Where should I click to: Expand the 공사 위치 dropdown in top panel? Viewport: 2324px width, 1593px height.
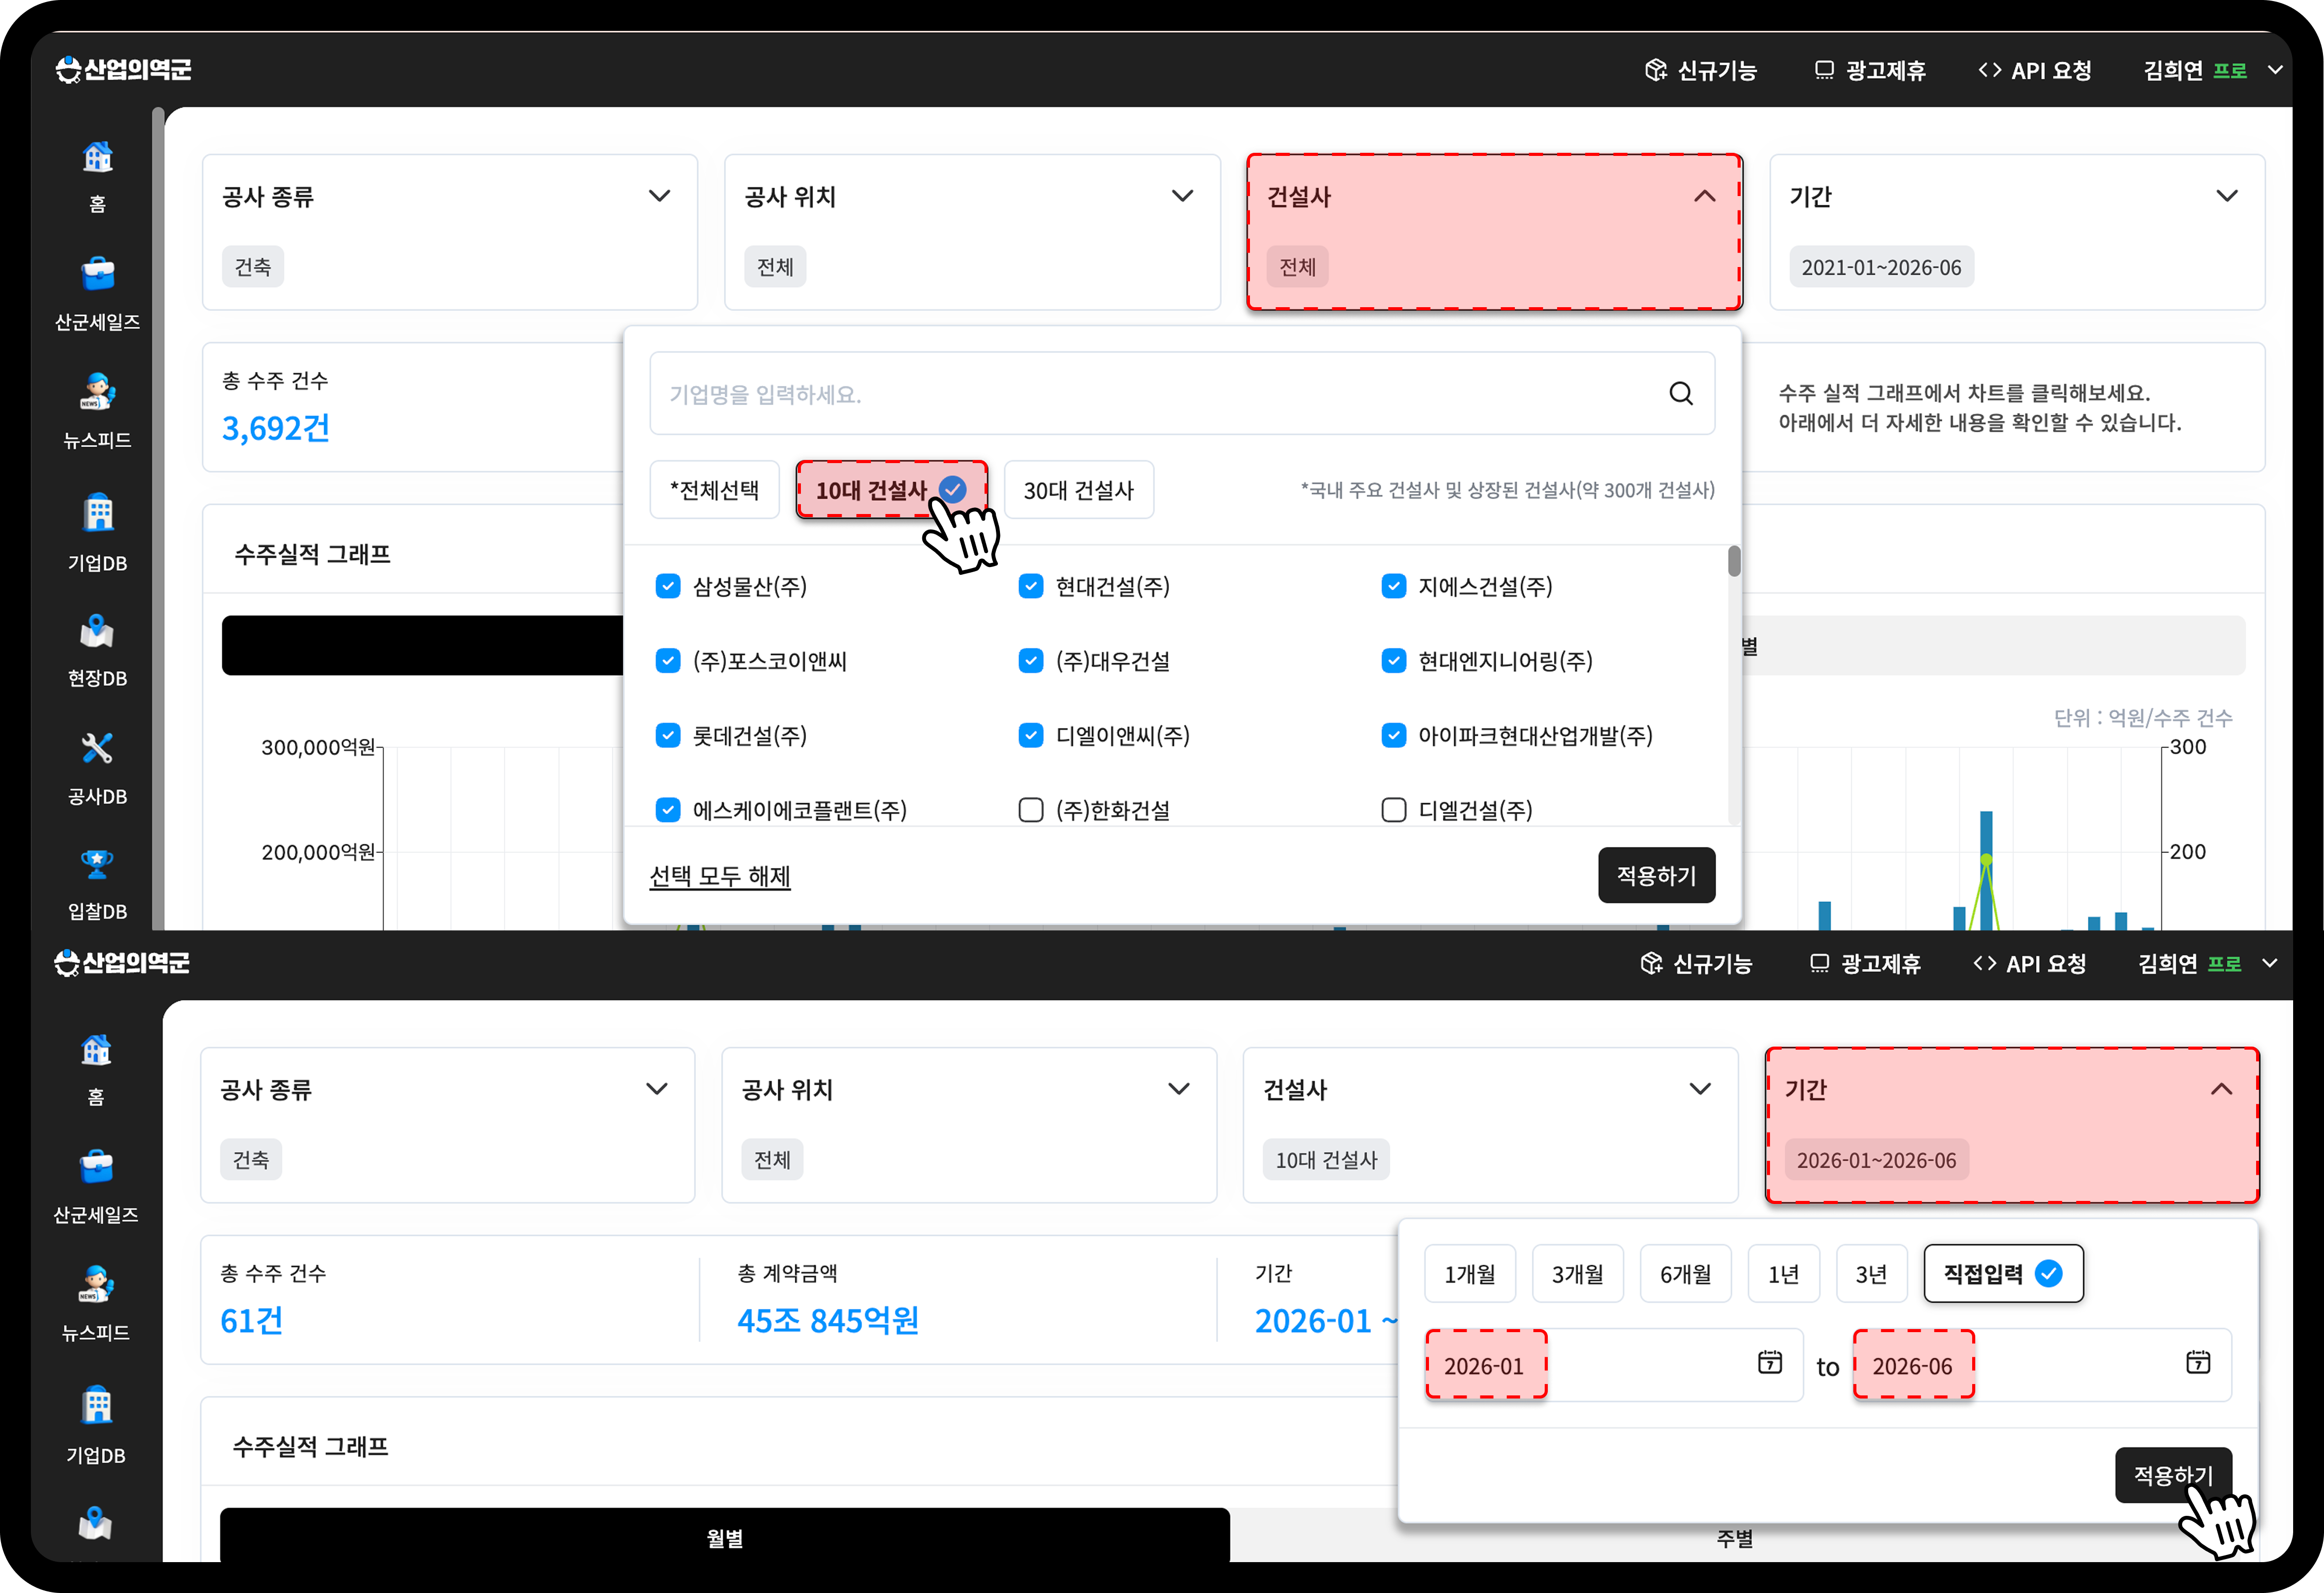(x=1182, y=196)
